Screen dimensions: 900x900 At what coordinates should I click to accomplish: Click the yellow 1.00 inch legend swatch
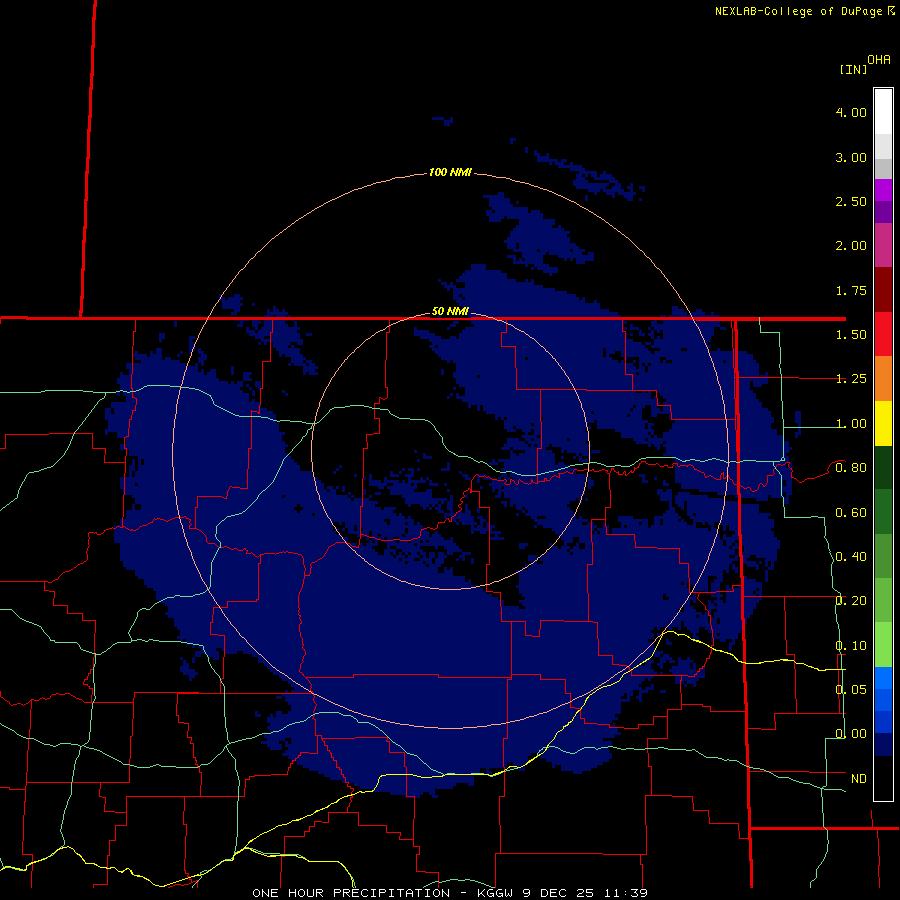point(883,423)
